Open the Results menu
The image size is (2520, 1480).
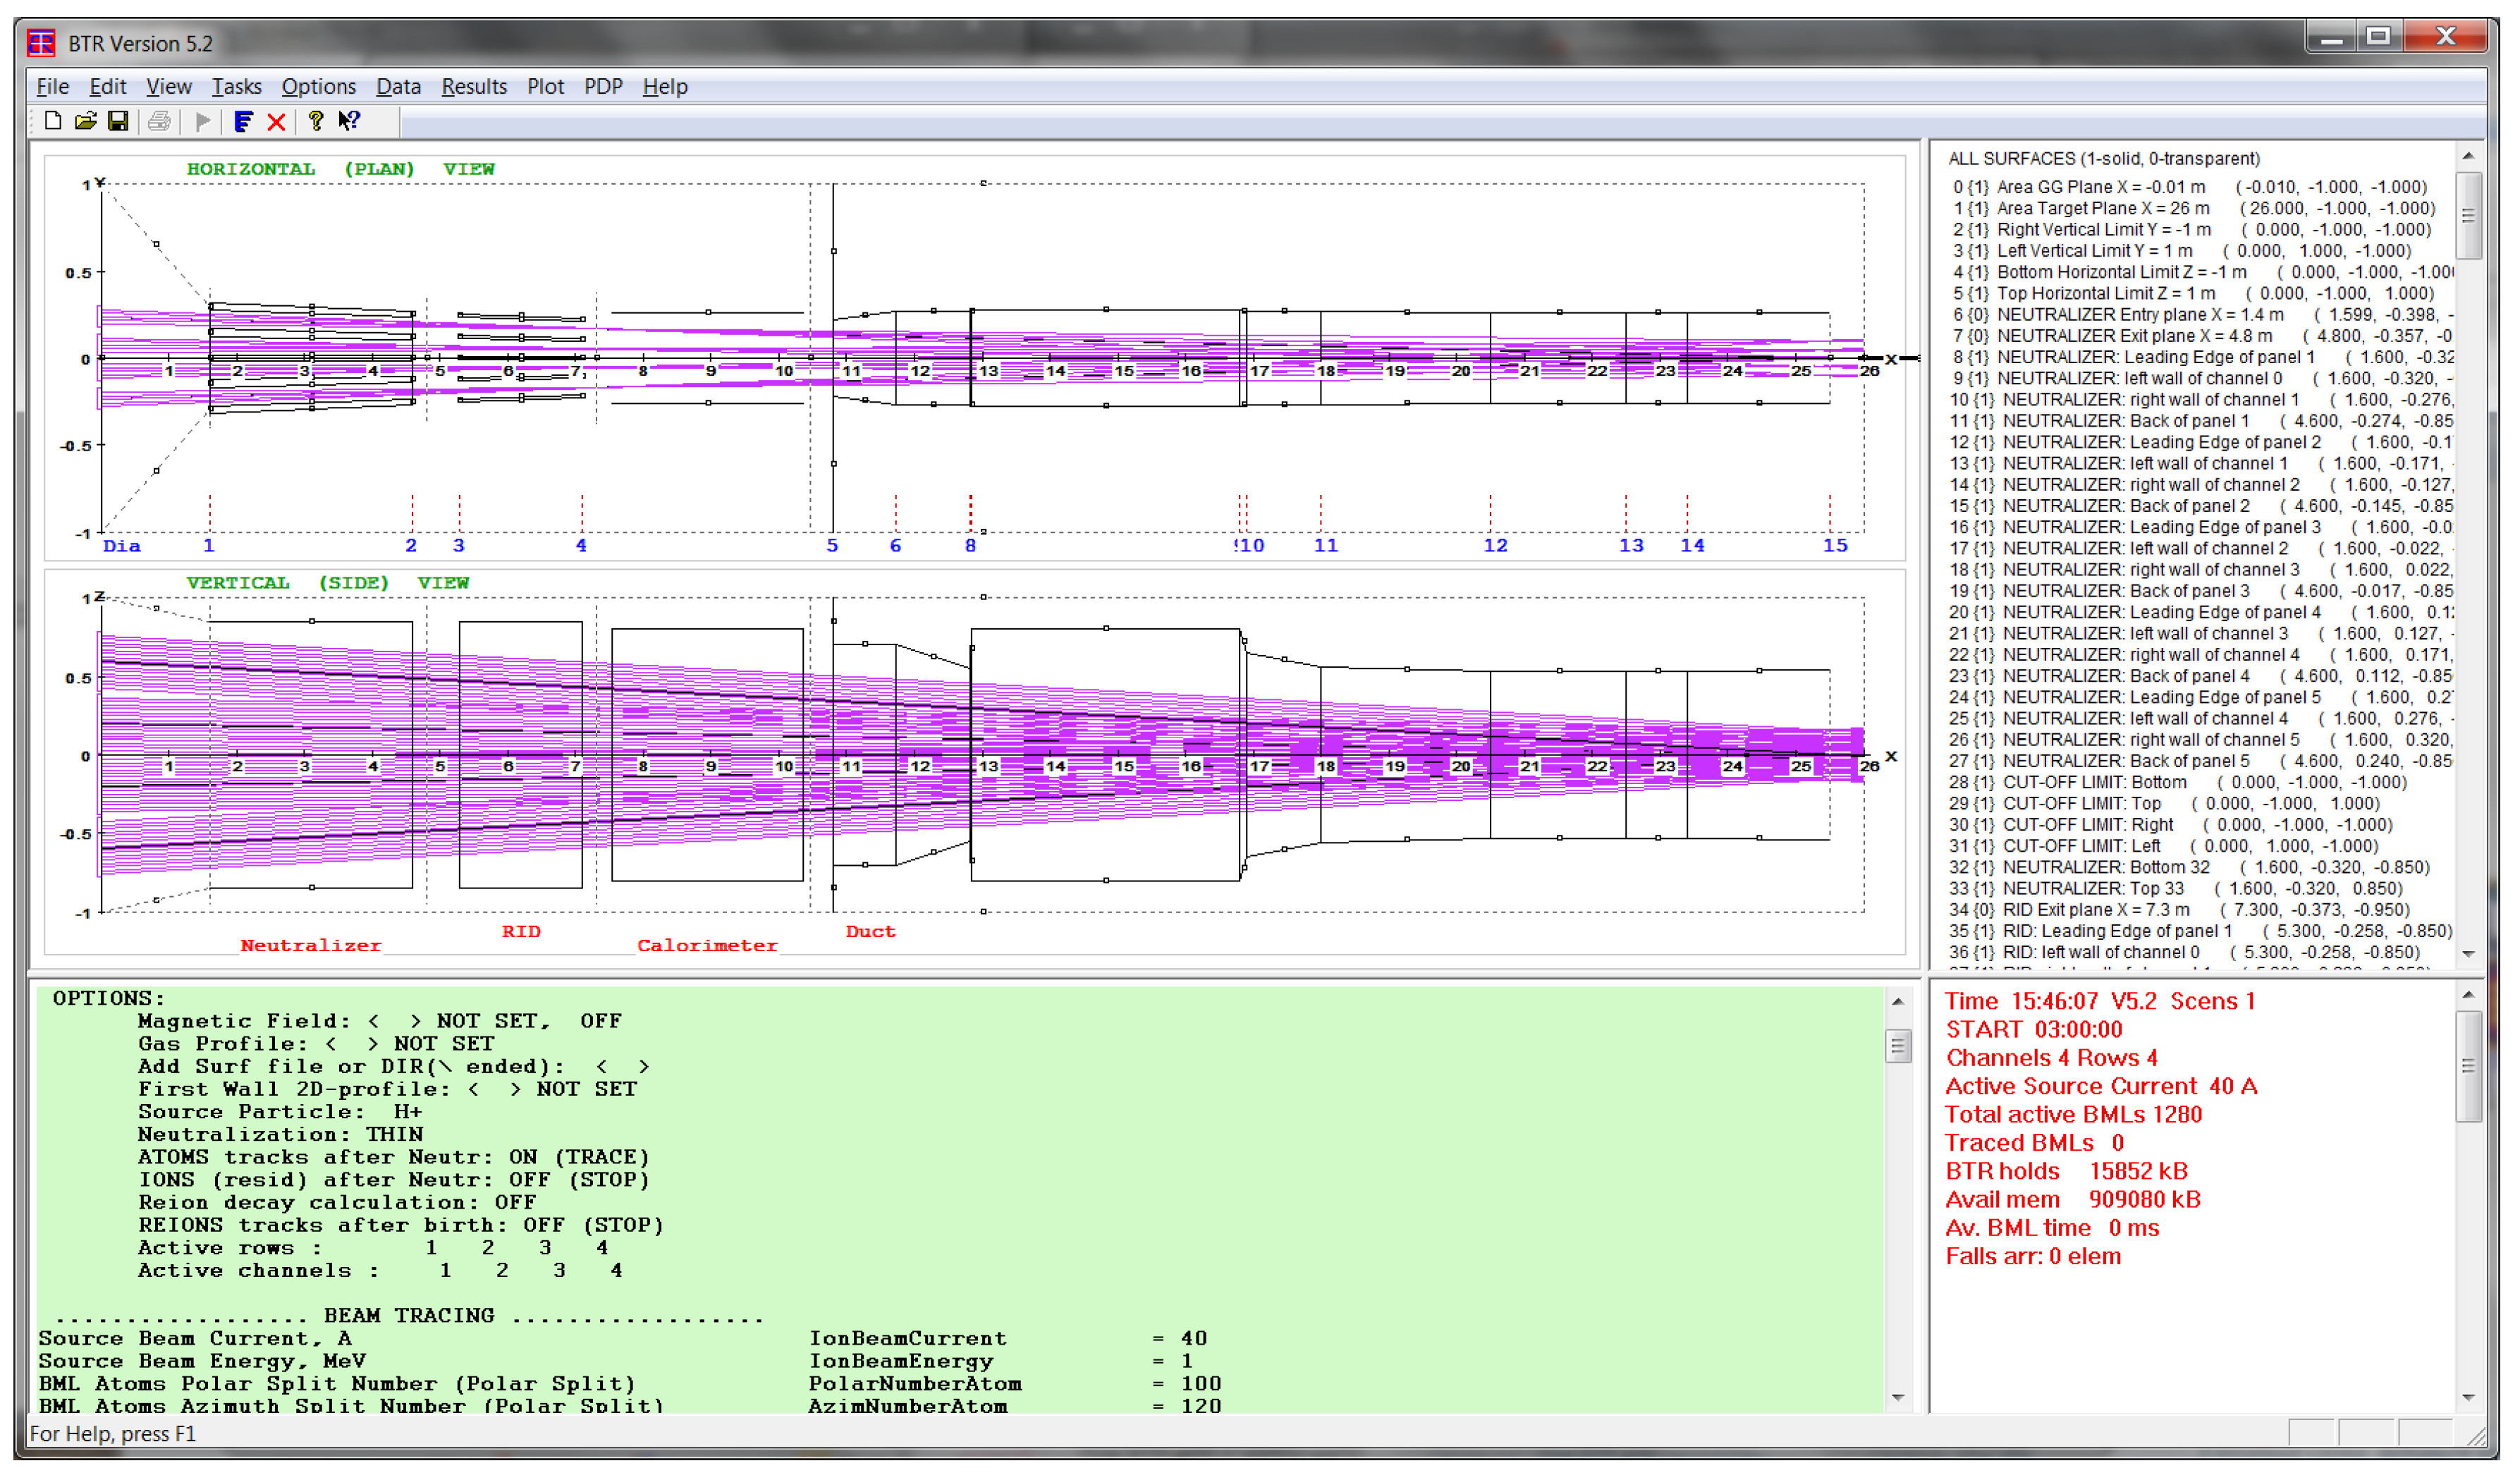click(474, 87)
